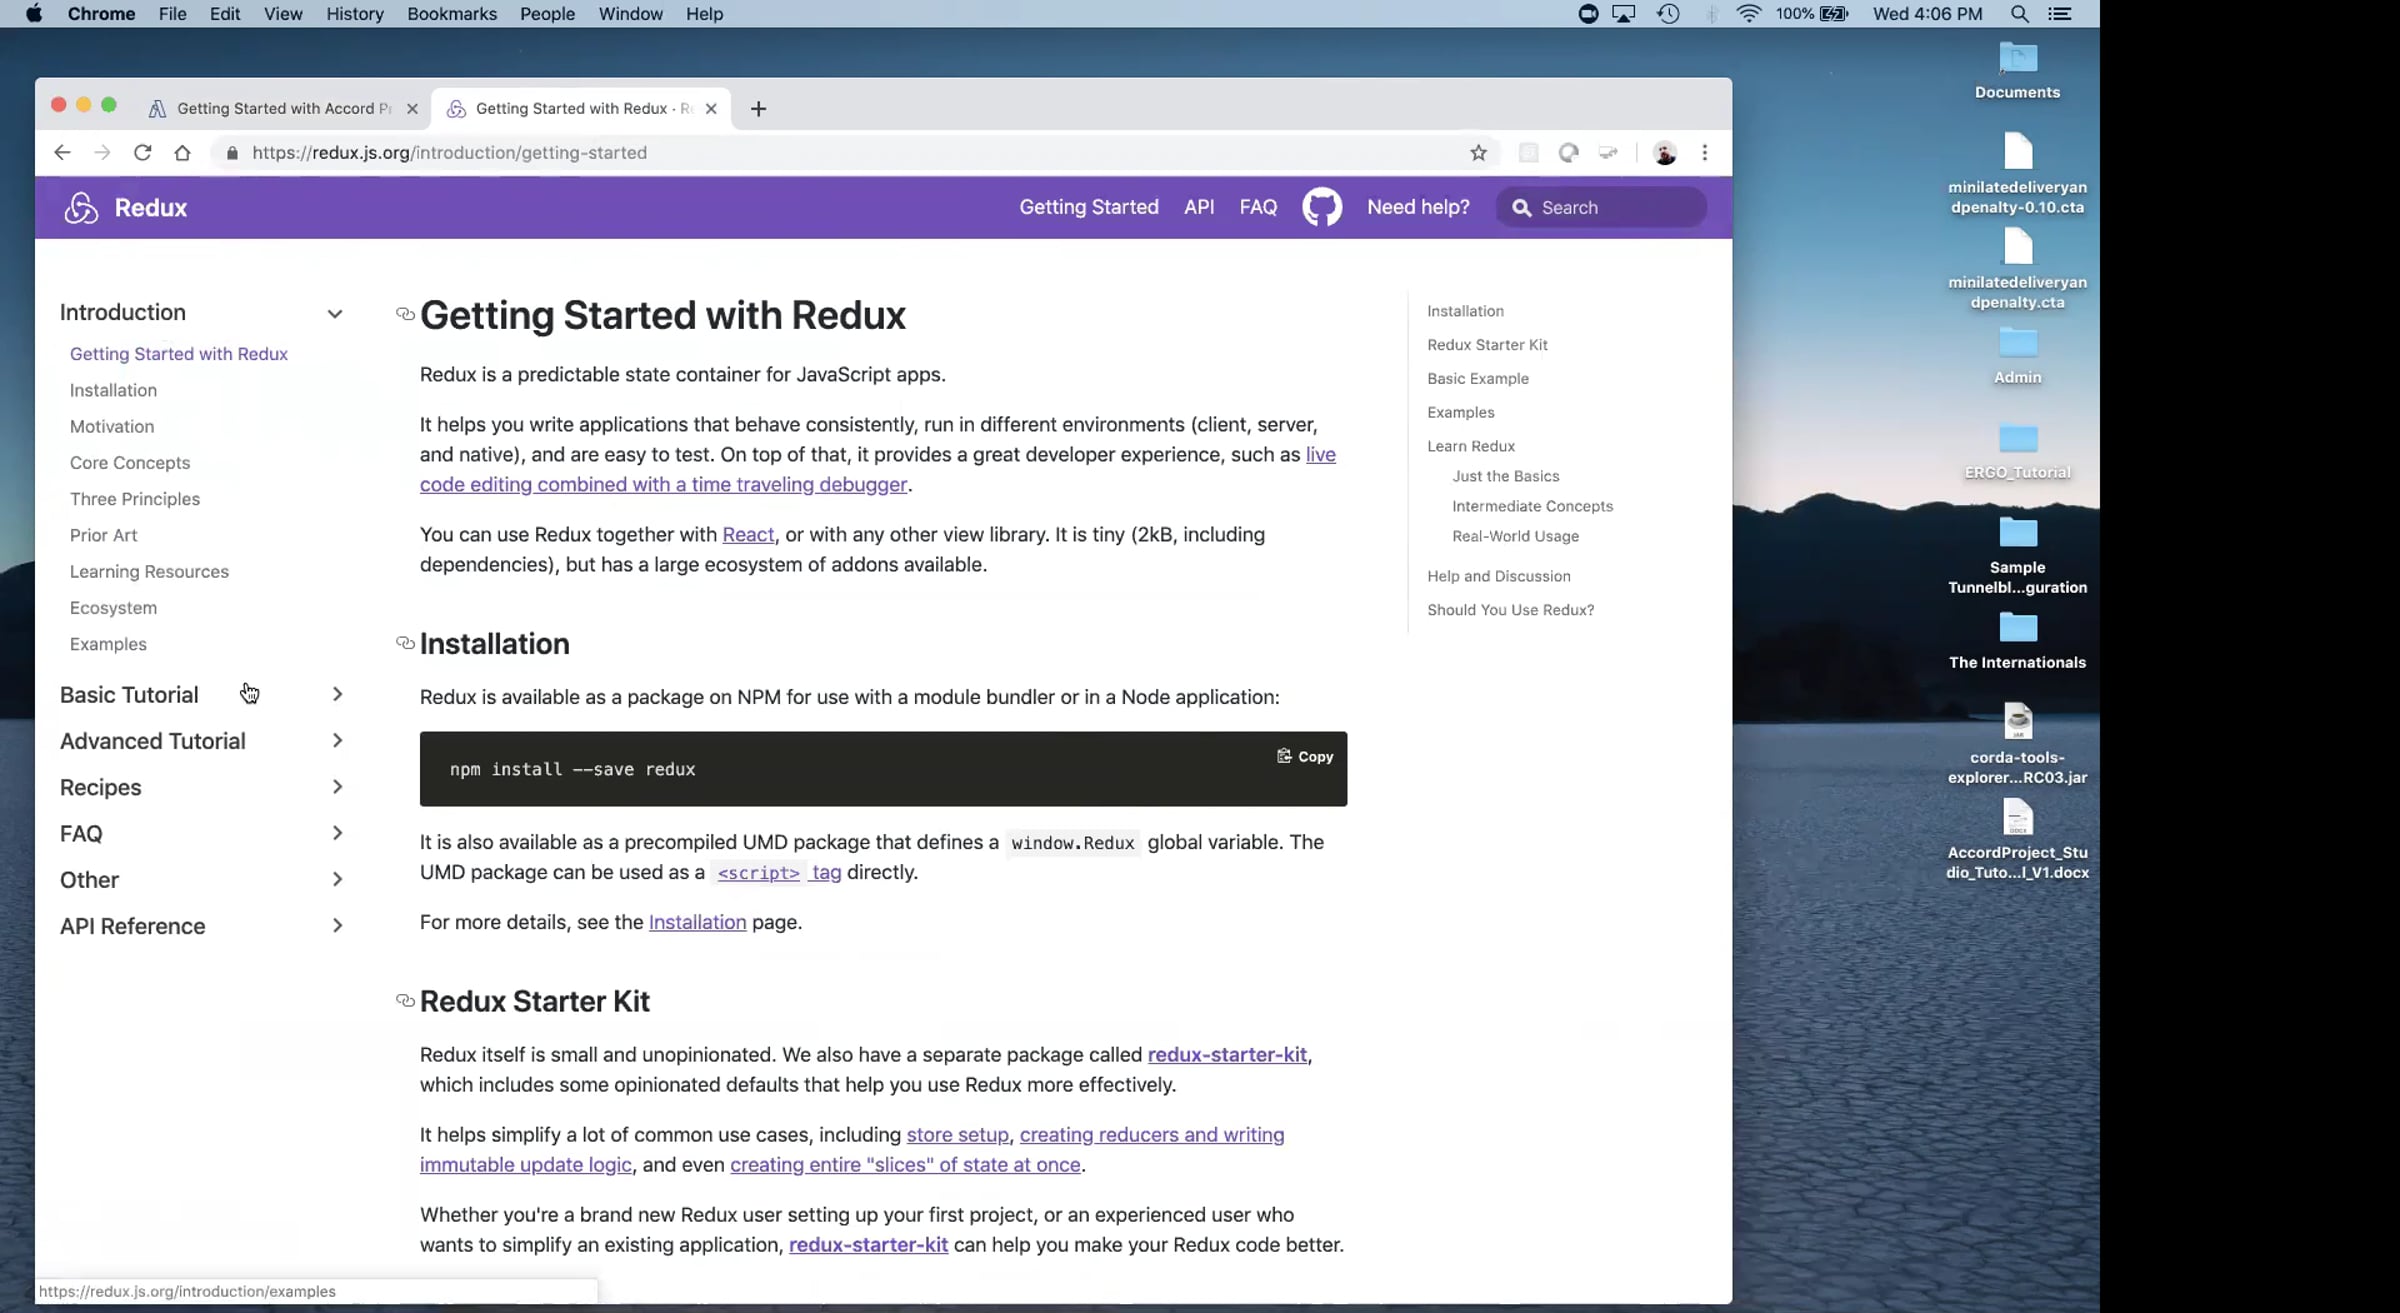
Task: Collapse the Introduction sidebar section
Action: [335, 313]
